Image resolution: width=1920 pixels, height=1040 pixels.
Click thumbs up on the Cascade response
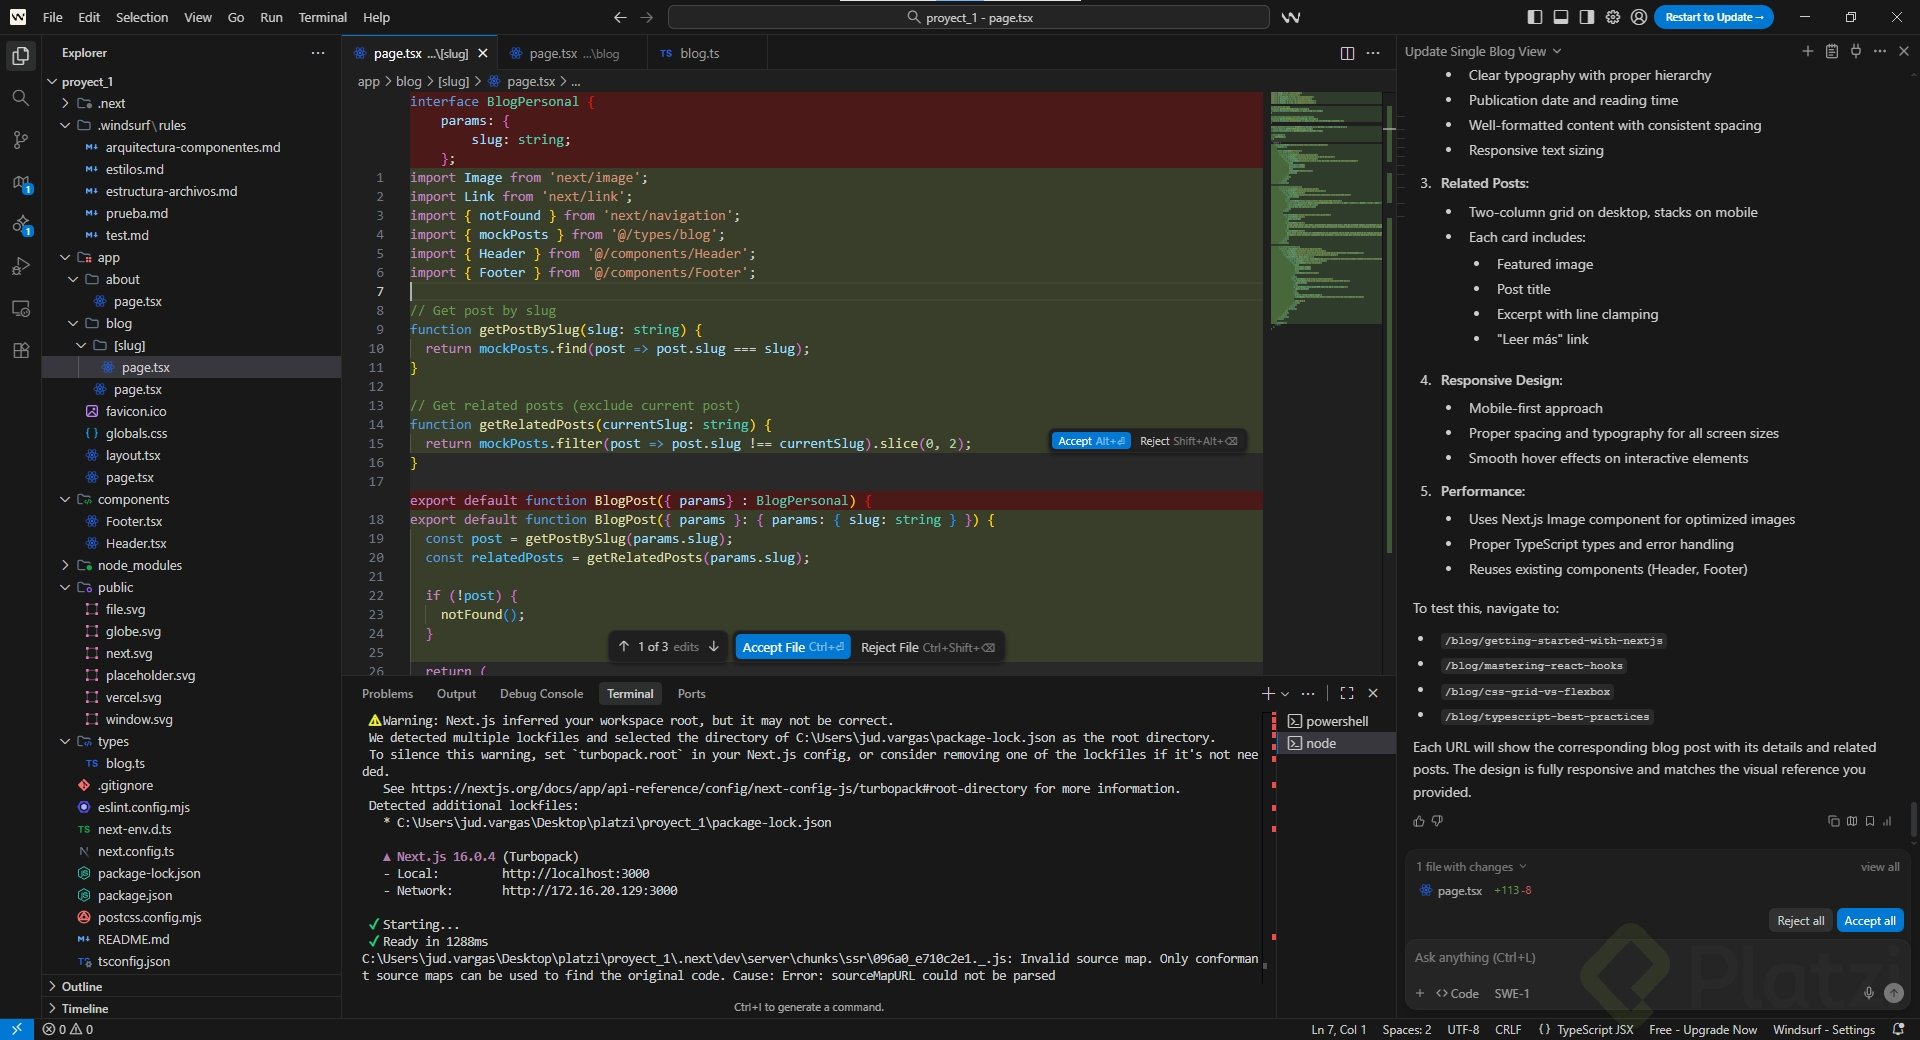click(1419, 821)
